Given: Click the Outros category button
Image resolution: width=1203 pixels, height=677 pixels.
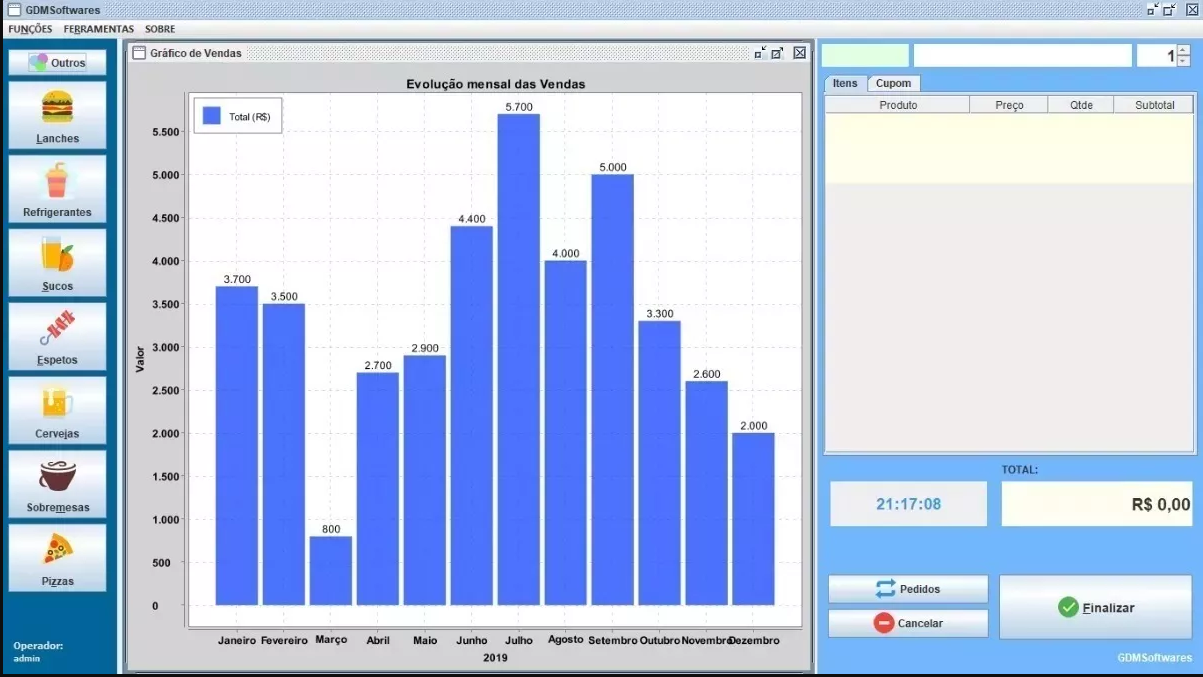Looking at the screenshot, I should [x=58, y=63].
